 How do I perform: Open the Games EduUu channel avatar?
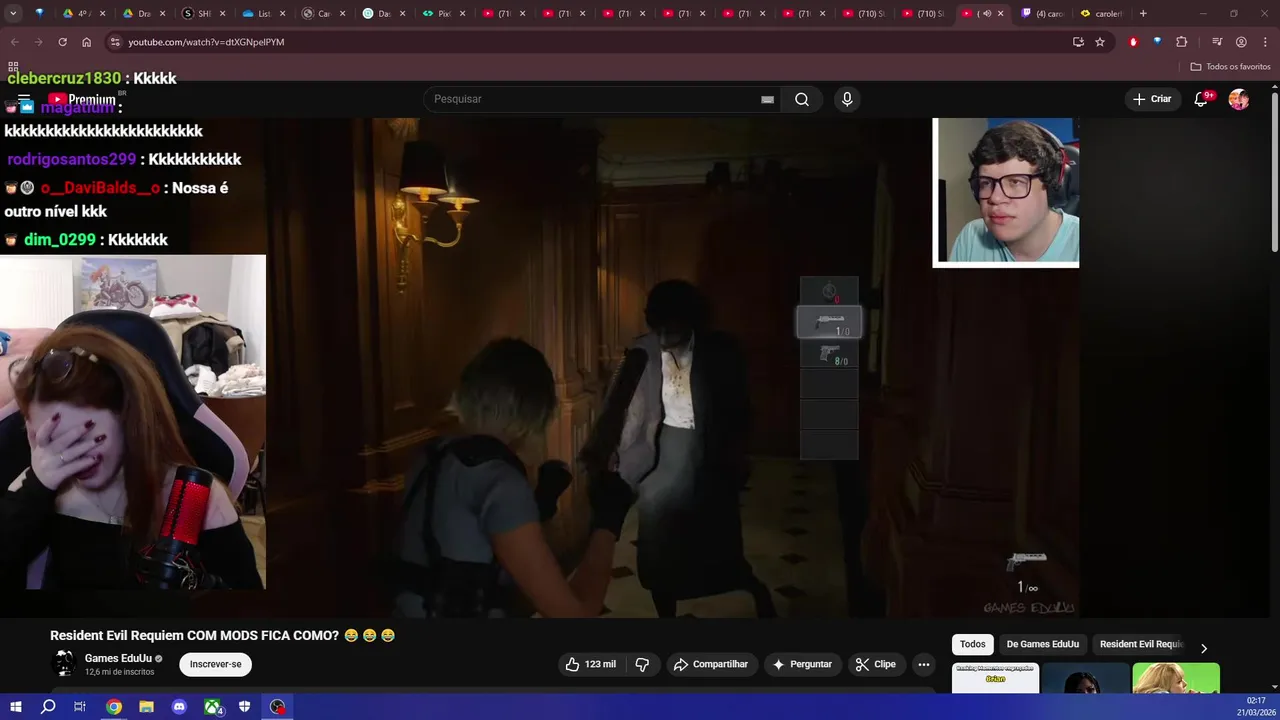tap(64, 664)
